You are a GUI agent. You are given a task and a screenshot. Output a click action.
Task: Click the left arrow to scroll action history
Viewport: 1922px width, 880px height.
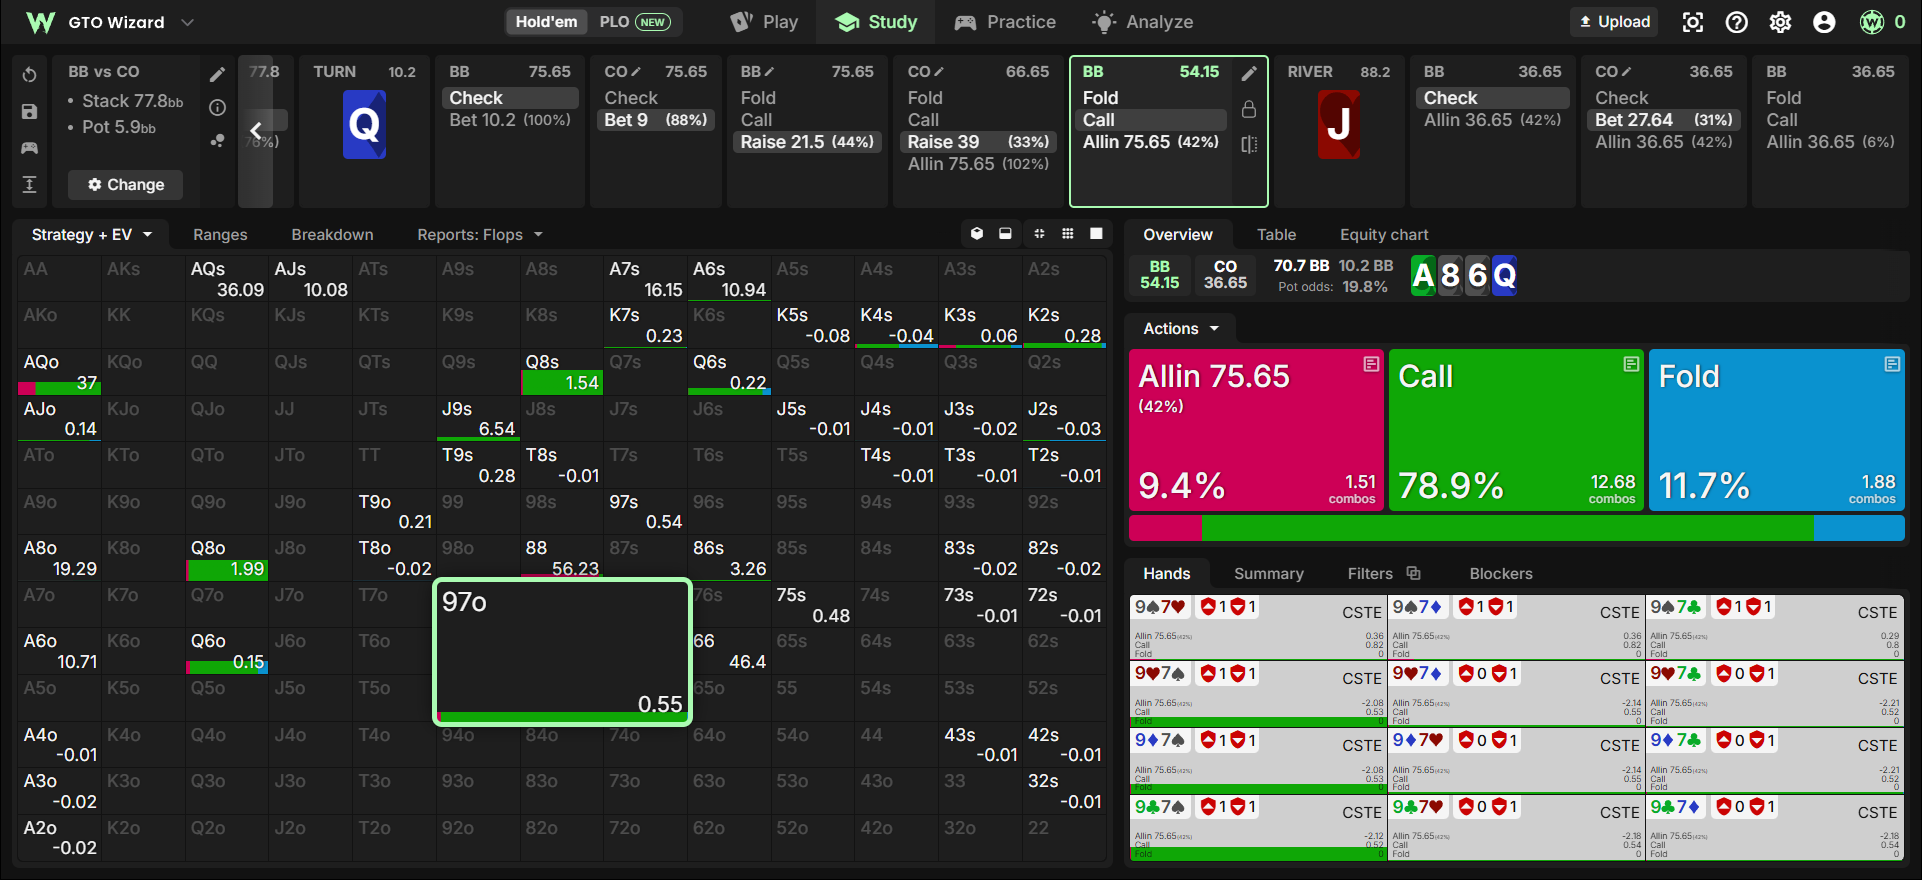point(256,130)
